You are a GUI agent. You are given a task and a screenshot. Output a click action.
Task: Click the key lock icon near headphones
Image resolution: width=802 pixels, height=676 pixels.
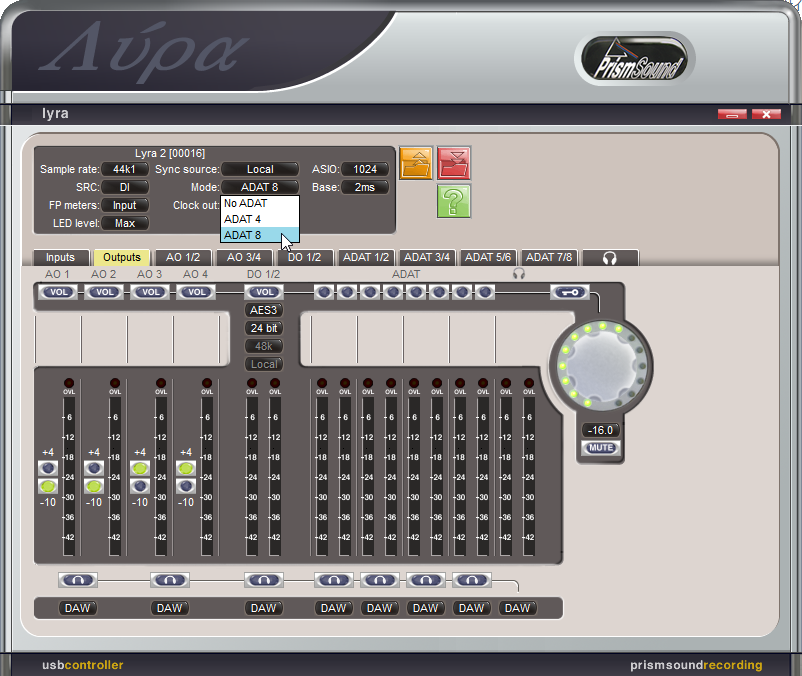point(570,292)
